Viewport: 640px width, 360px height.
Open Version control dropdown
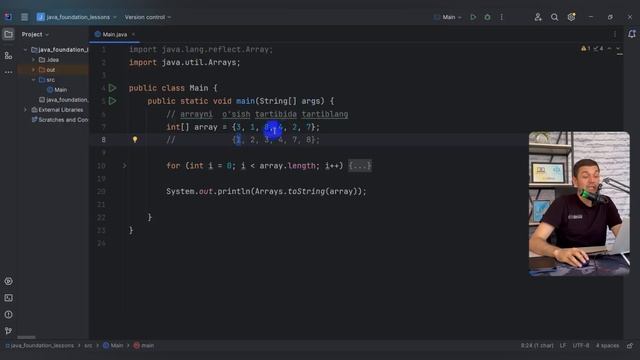click(148, 17)
